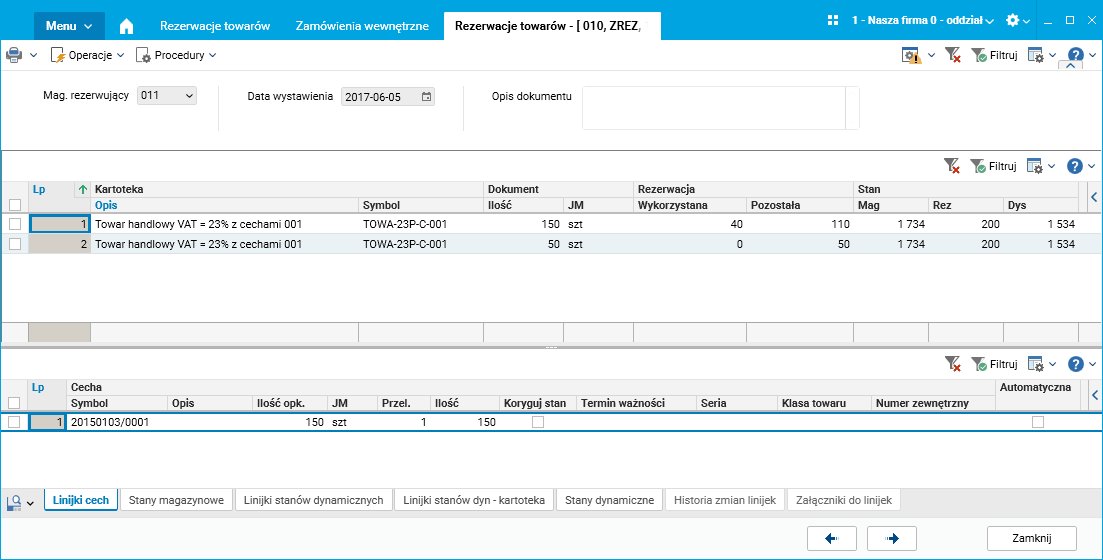Go to previous document with left arrow
1103x560 pixels.
[x=831, y=538]
